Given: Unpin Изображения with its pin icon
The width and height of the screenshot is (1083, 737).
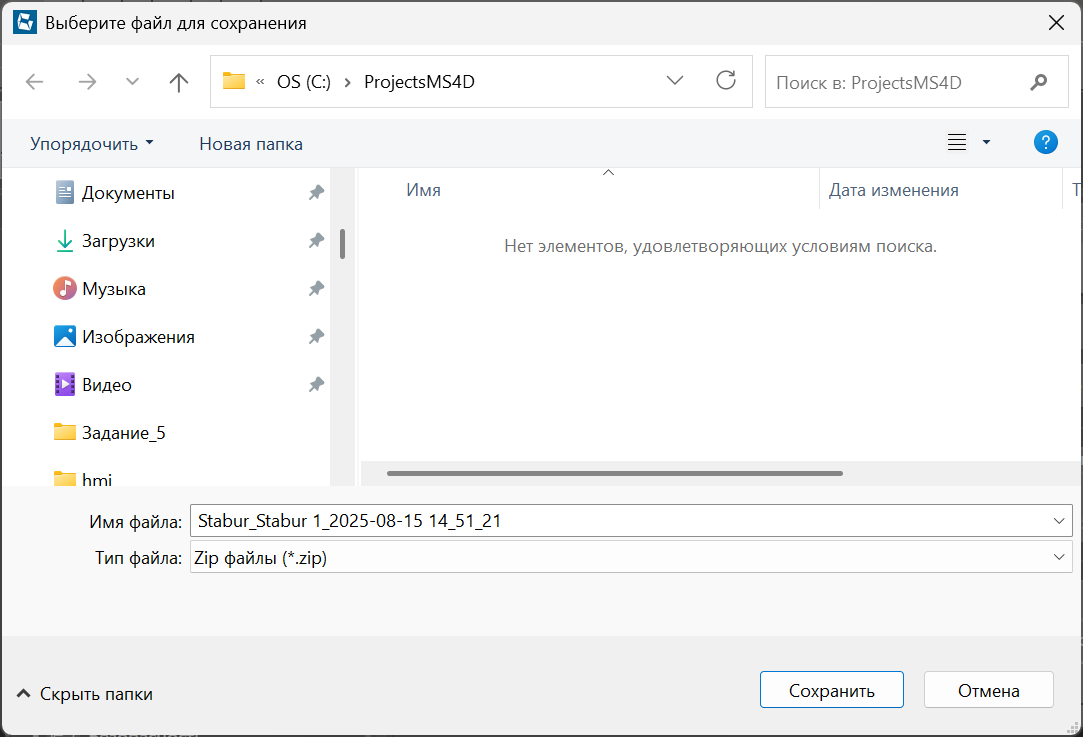Looking at the screenshot, I should pyautogui.click(x=316, y=337).
